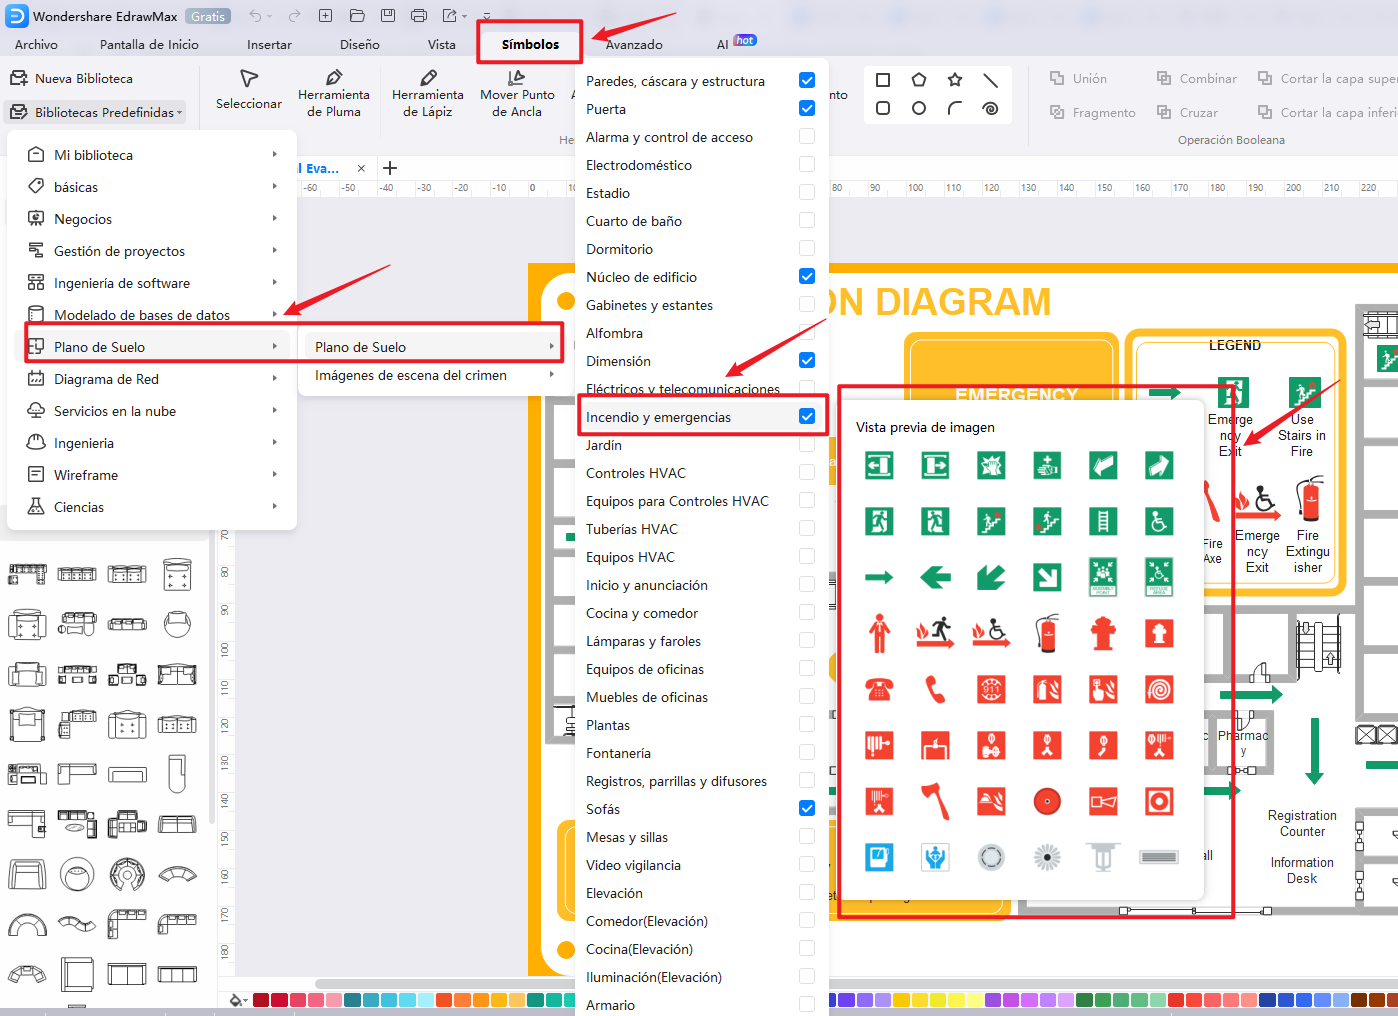Add a new document tab with plus
1398x1016 pixels.
pos(390,168)
